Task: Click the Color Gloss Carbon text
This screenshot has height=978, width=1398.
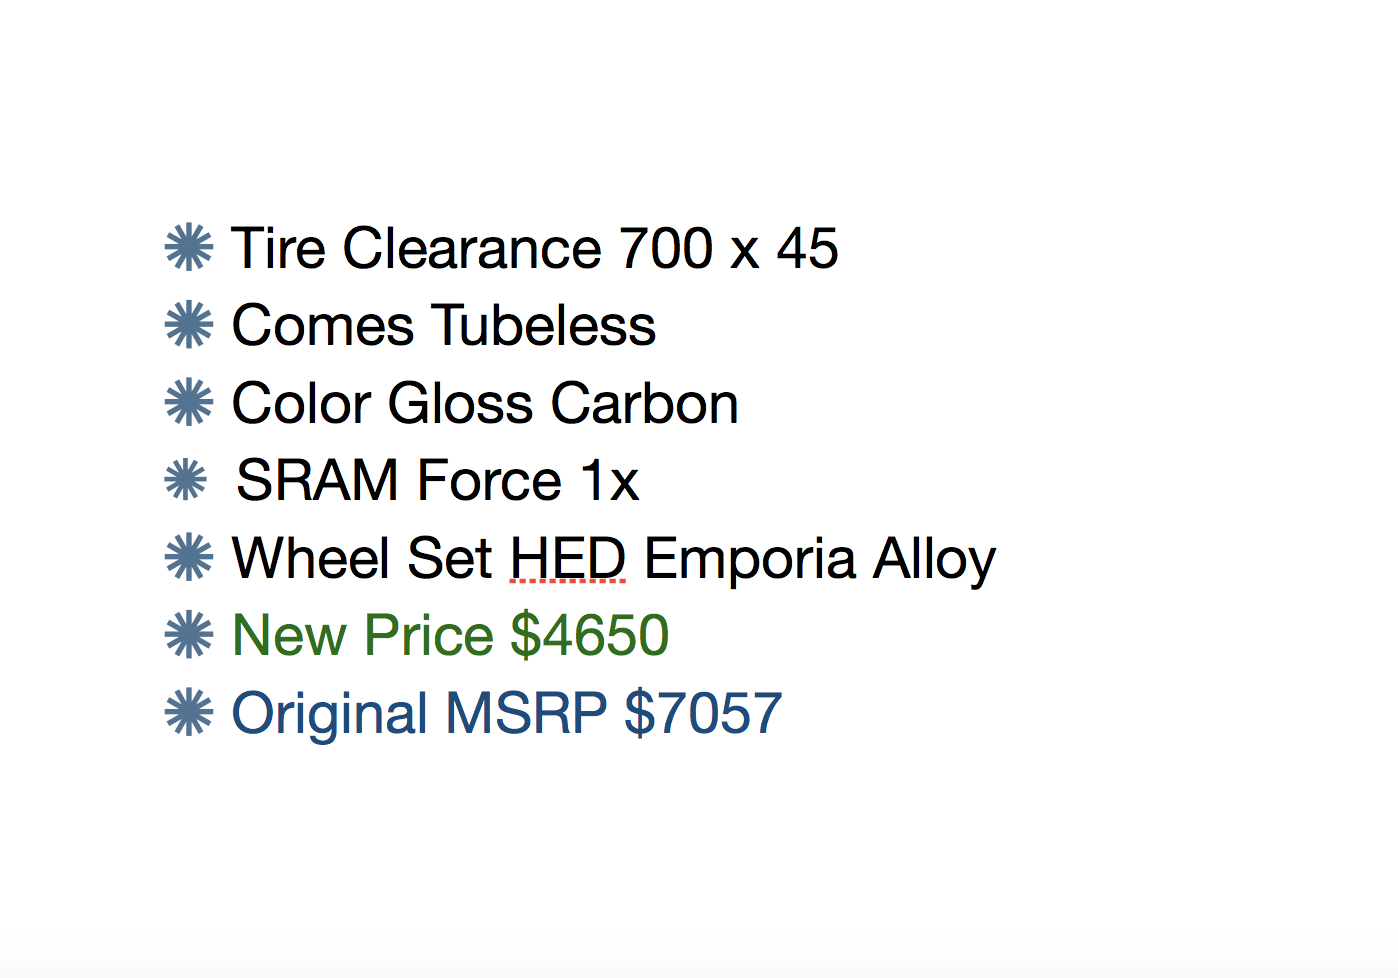Action: click(x=485, y=403)
